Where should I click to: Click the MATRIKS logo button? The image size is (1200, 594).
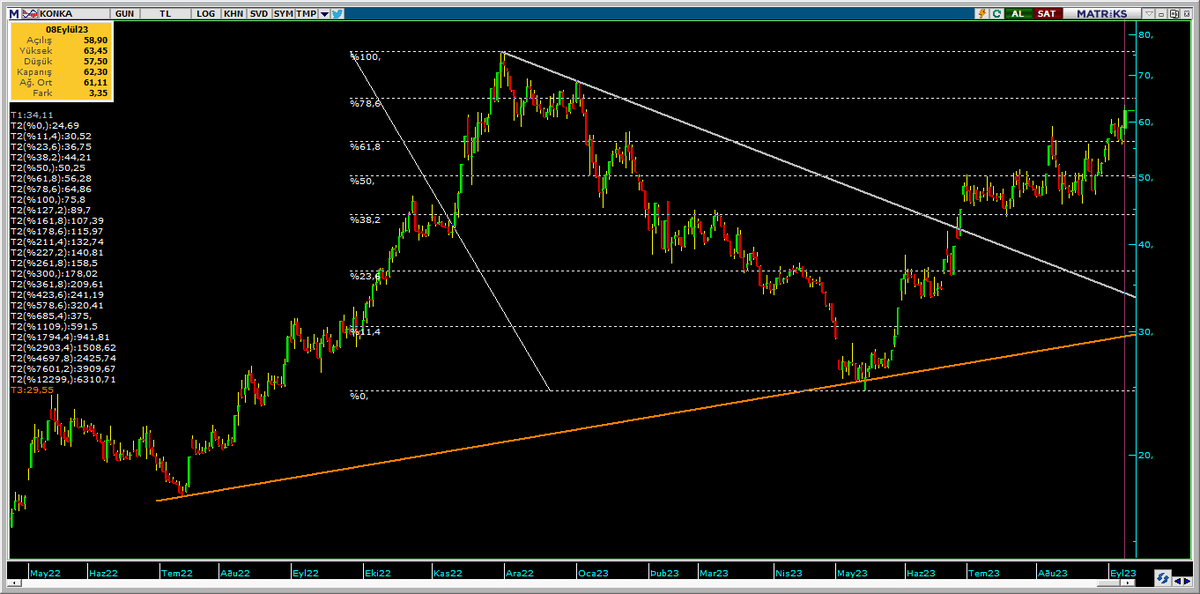point(1101,14)
